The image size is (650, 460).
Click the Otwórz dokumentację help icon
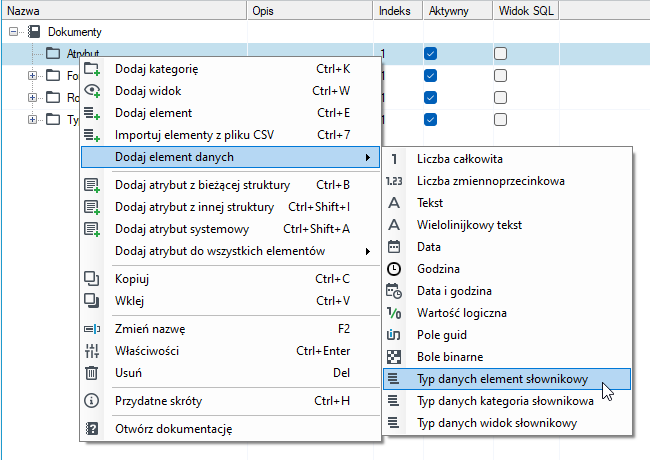pos(92,429)
